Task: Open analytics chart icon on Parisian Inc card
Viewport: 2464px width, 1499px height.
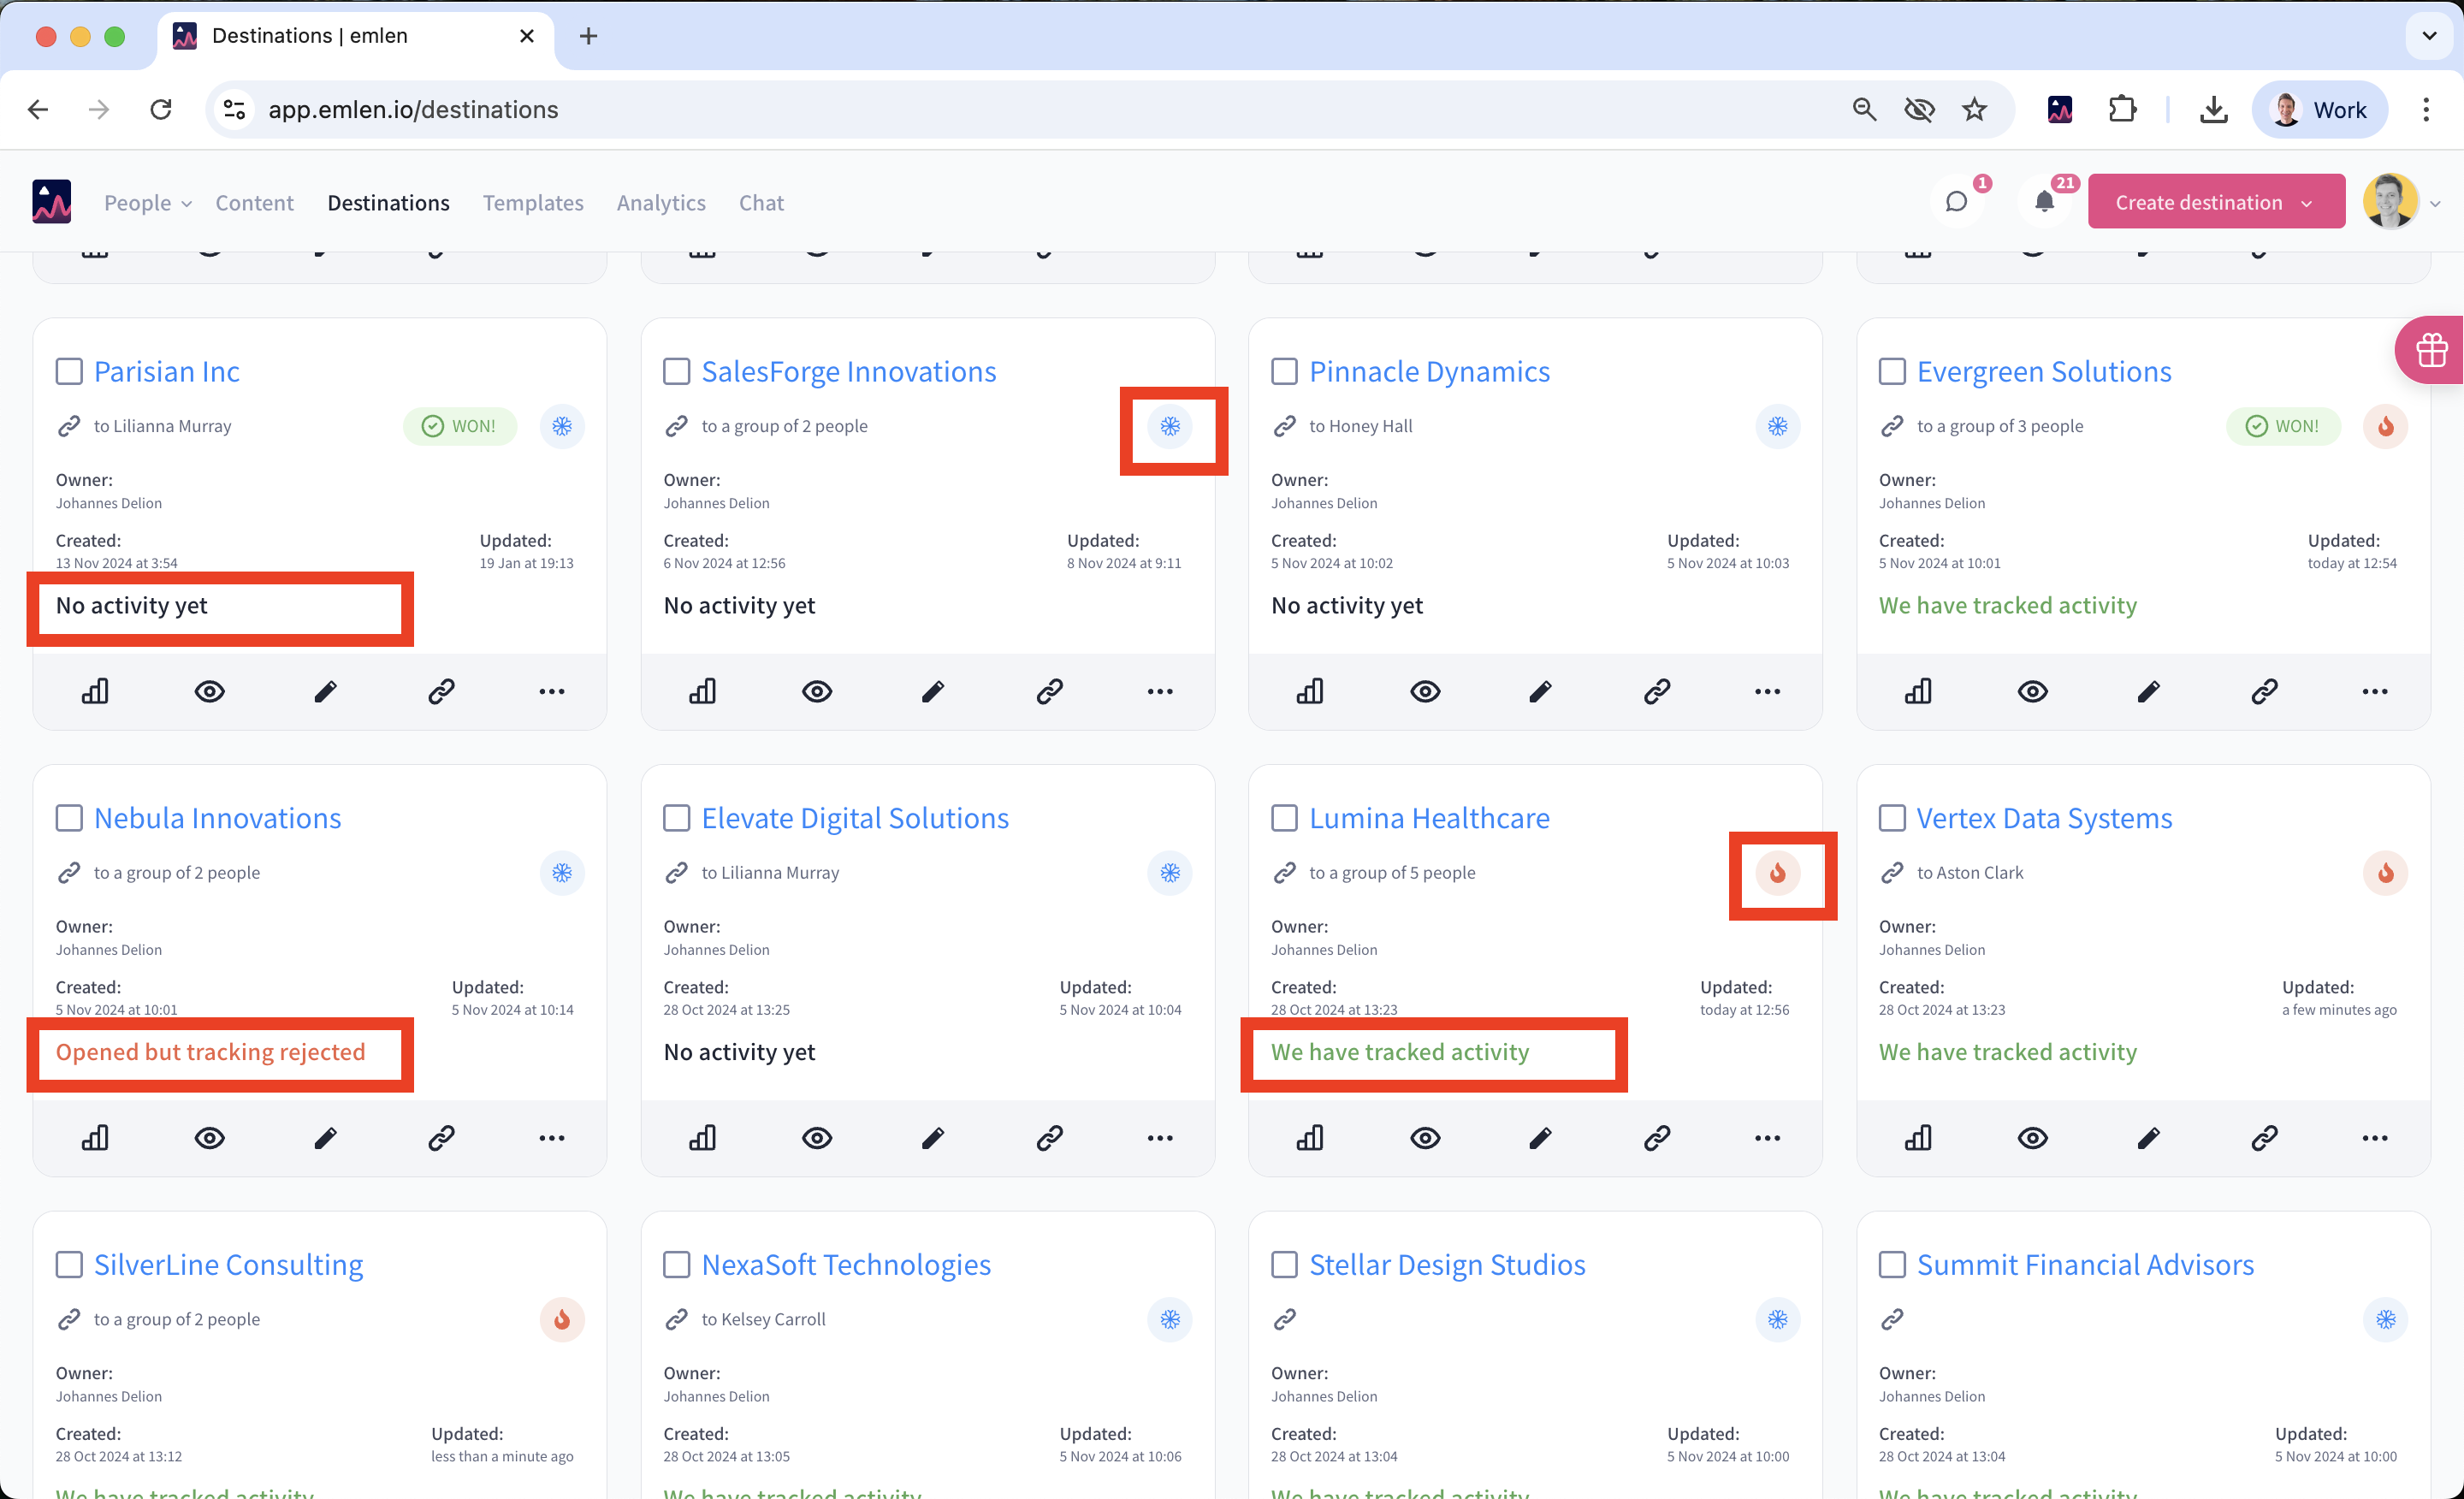Action: click(x=95, y=691)
